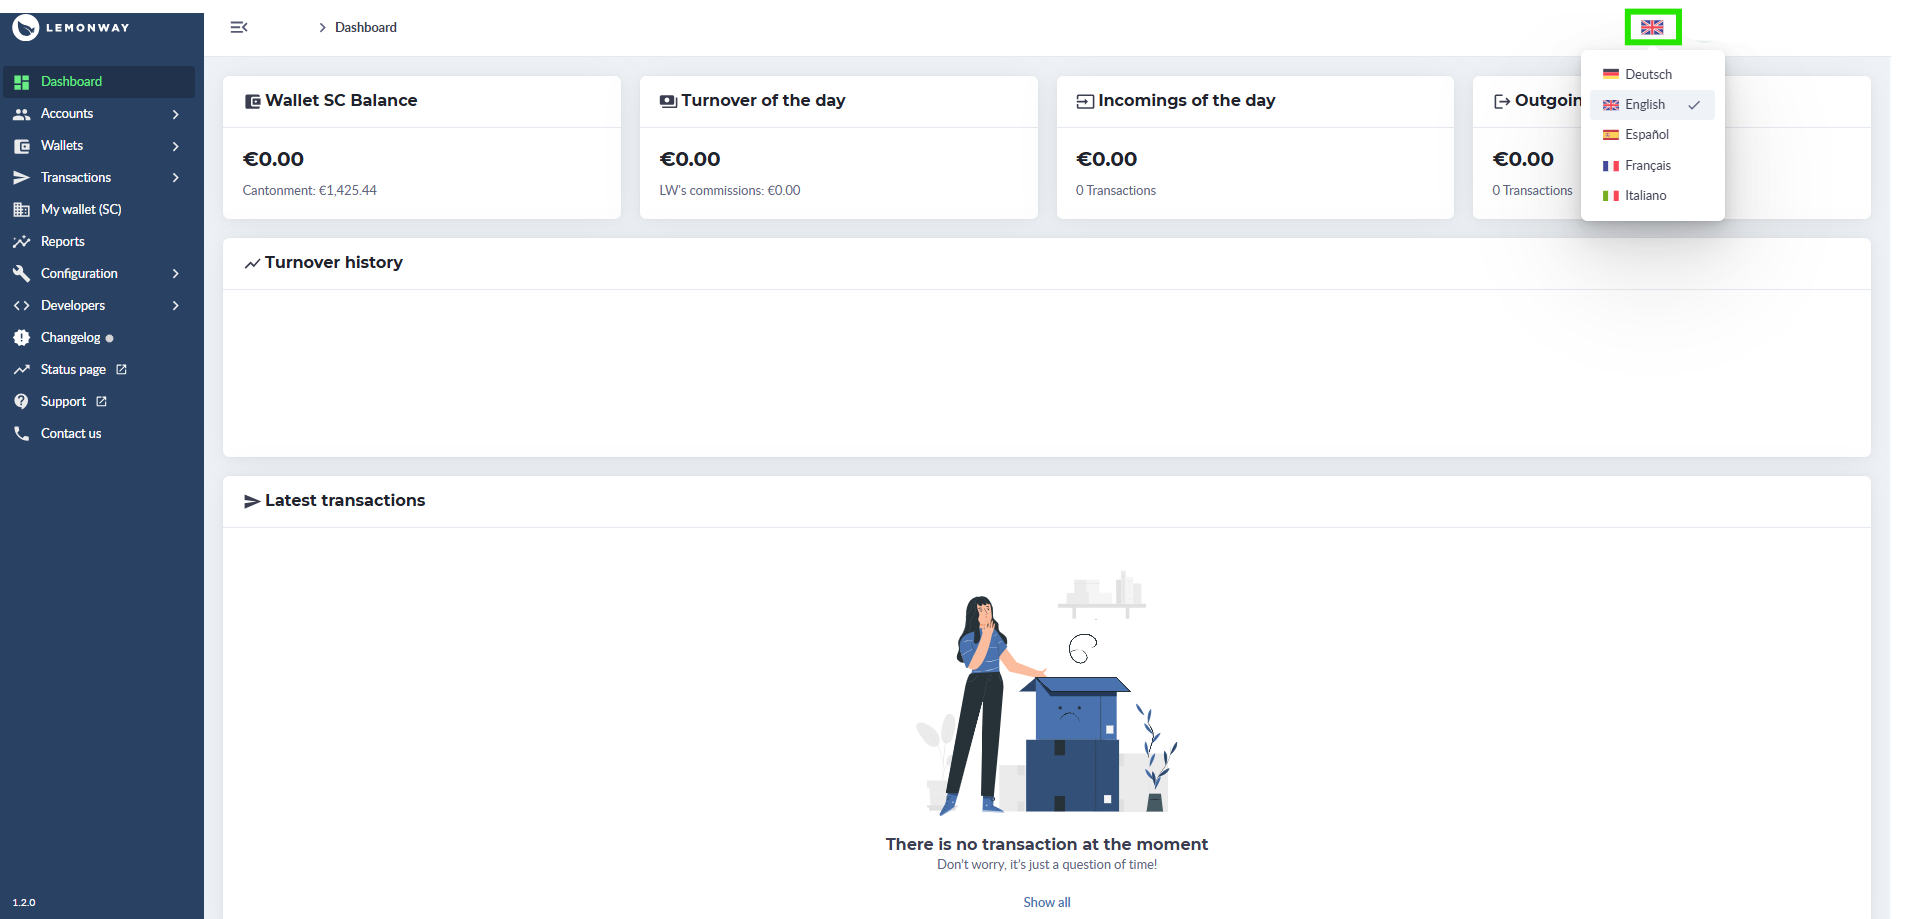
Task: Click the Outgoings card exit icon
Action: click(1502, 101)
